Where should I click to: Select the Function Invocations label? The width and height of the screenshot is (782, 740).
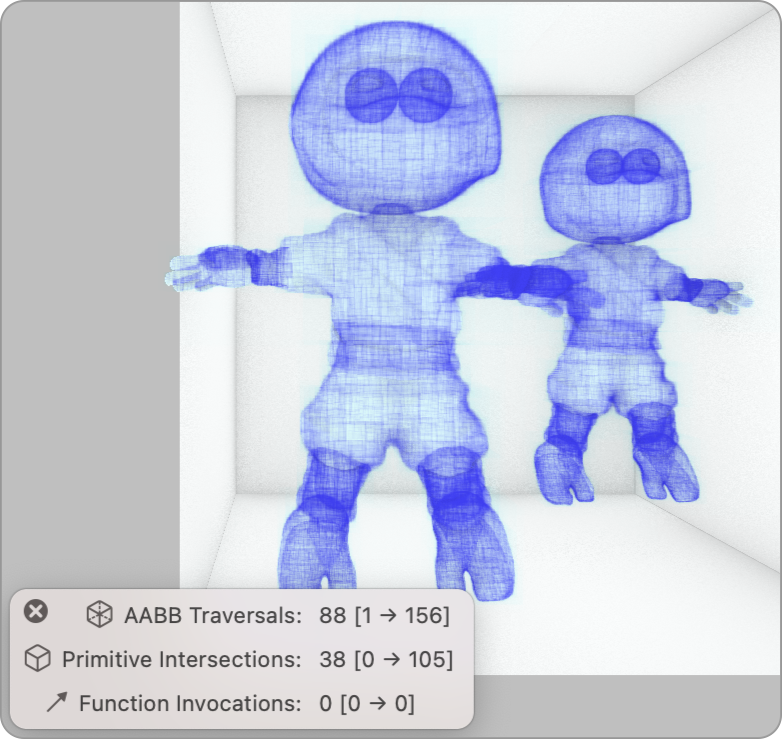(x=190, y=703)
